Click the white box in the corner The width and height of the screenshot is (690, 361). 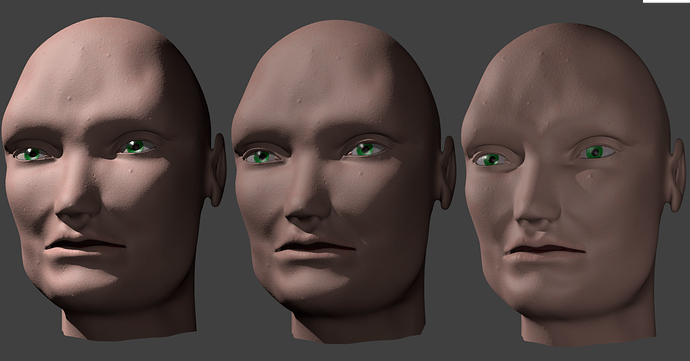666,1
